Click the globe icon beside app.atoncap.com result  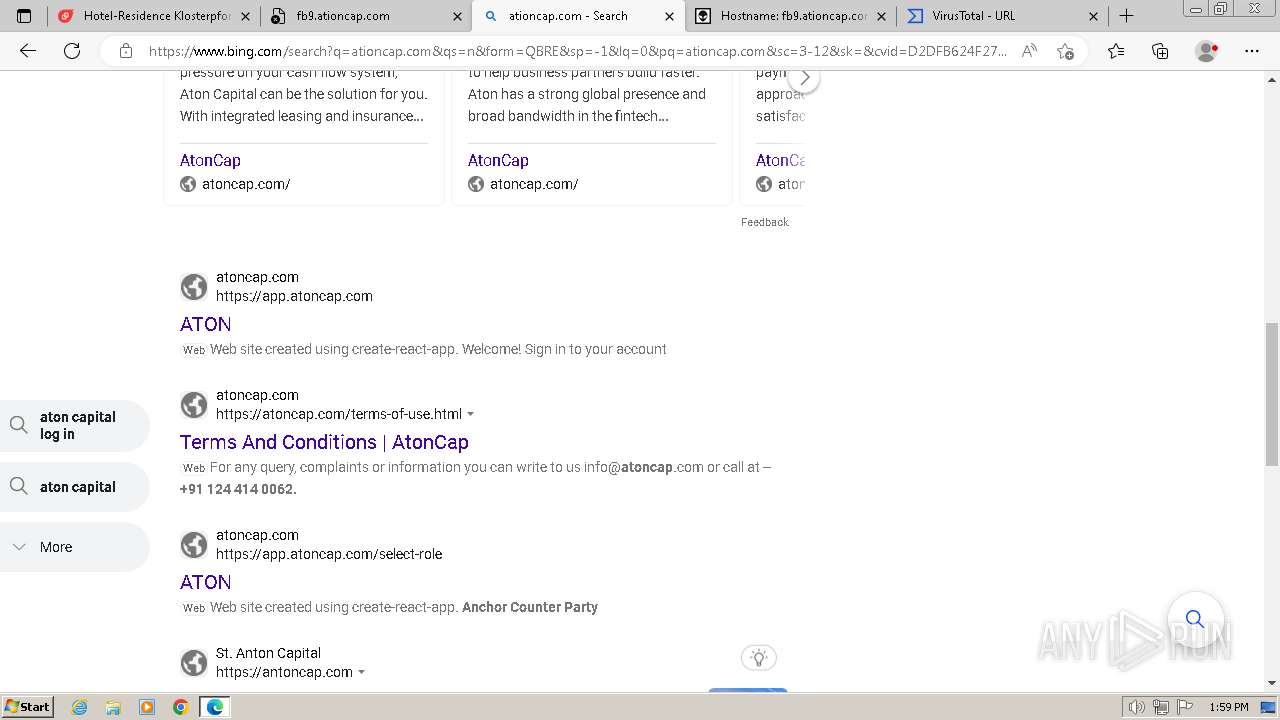click(x=194, y=287)
